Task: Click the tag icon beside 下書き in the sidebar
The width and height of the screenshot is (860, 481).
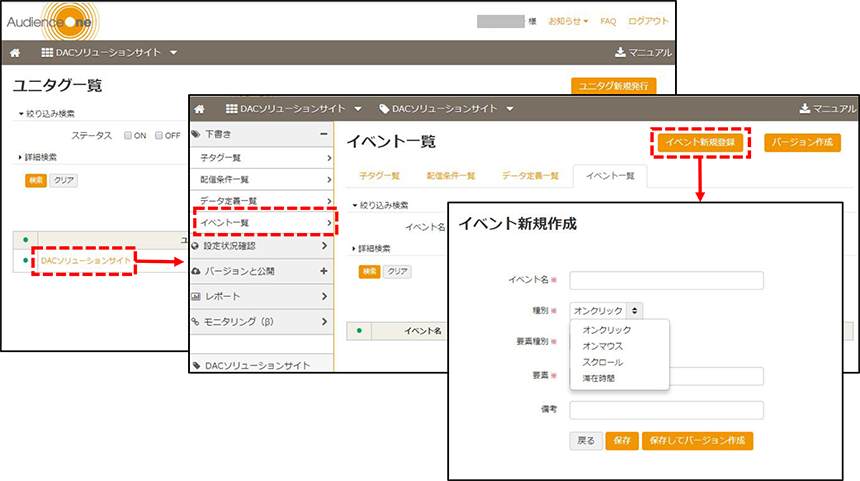Action: (196, 134)
